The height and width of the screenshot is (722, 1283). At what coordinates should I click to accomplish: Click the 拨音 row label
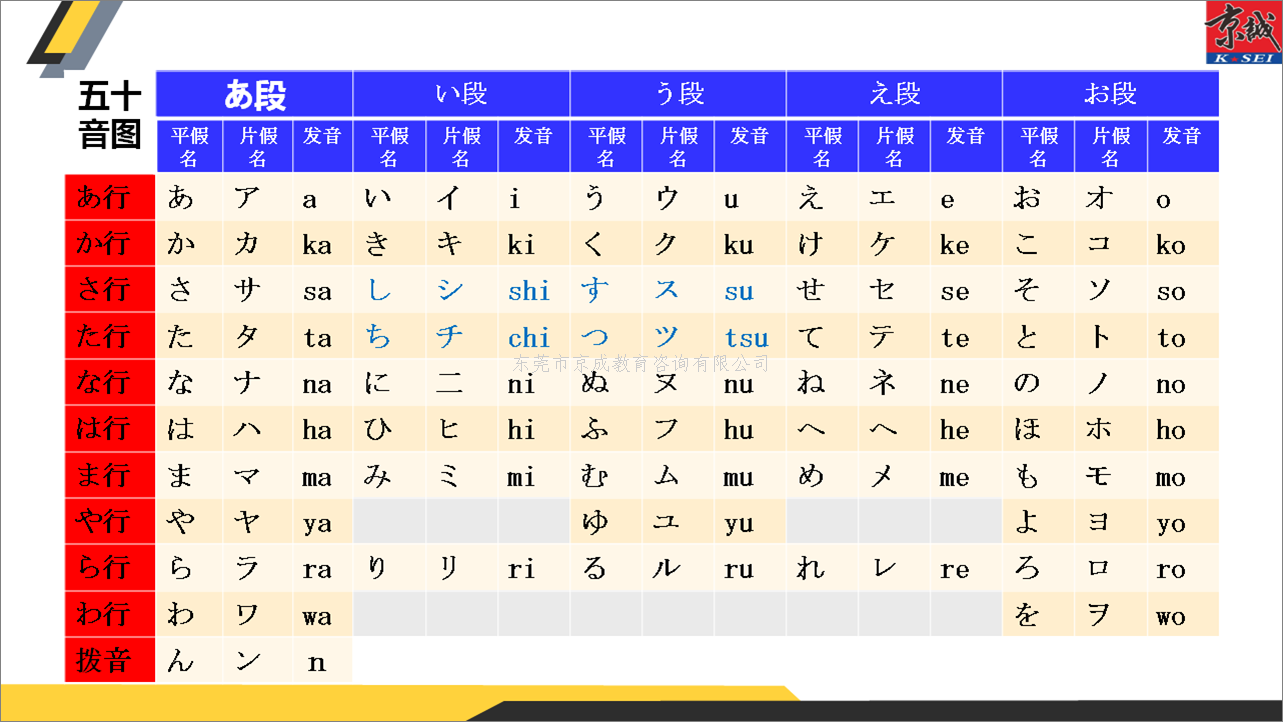click(110, 660)
